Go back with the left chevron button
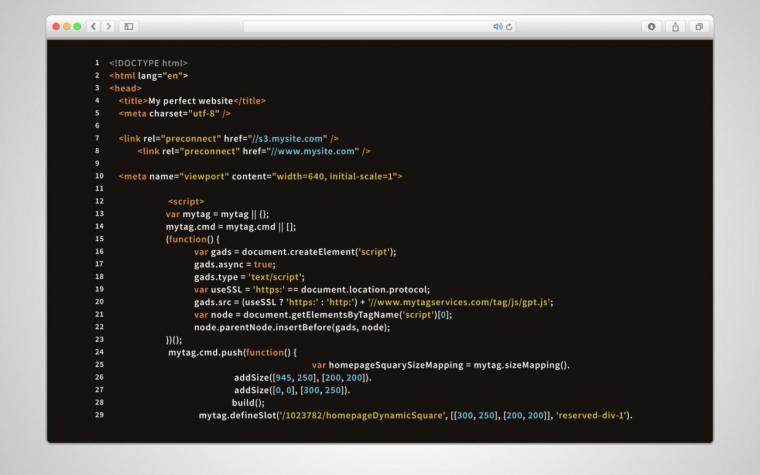The height and width of the screenshot is (475, 760). coord(94,26)
